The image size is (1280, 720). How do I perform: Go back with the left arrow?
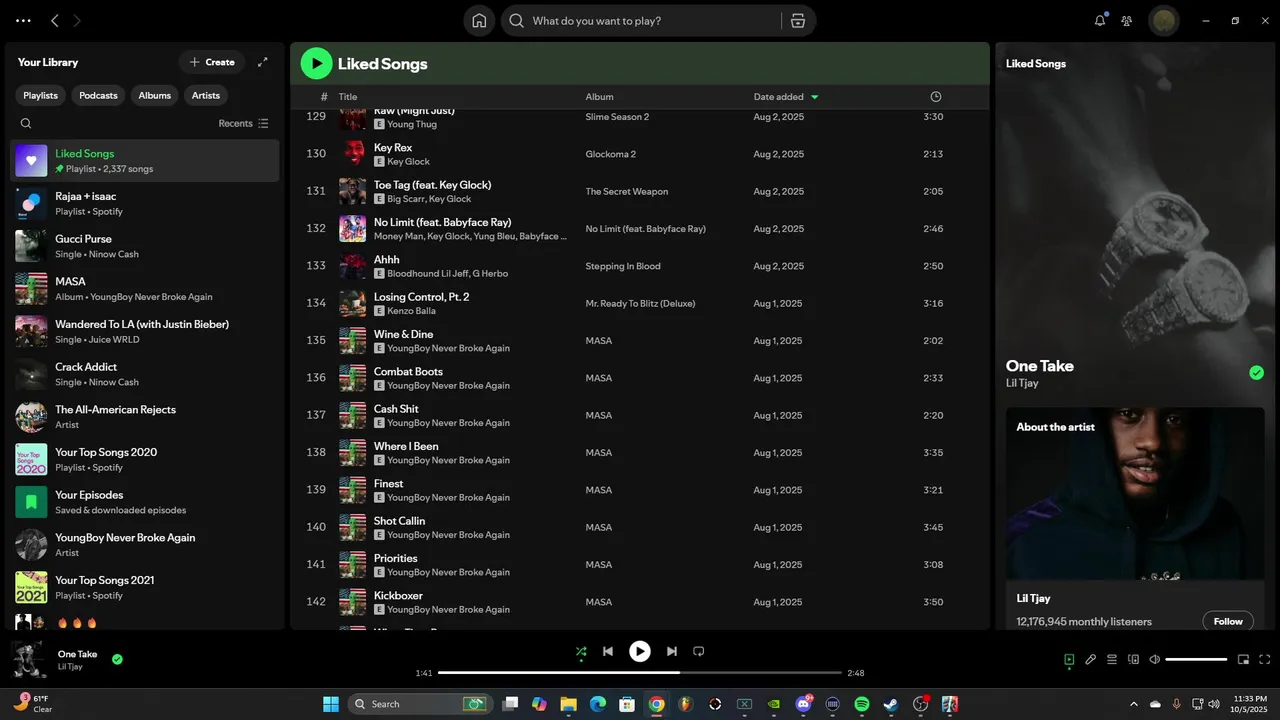[55, 20]
